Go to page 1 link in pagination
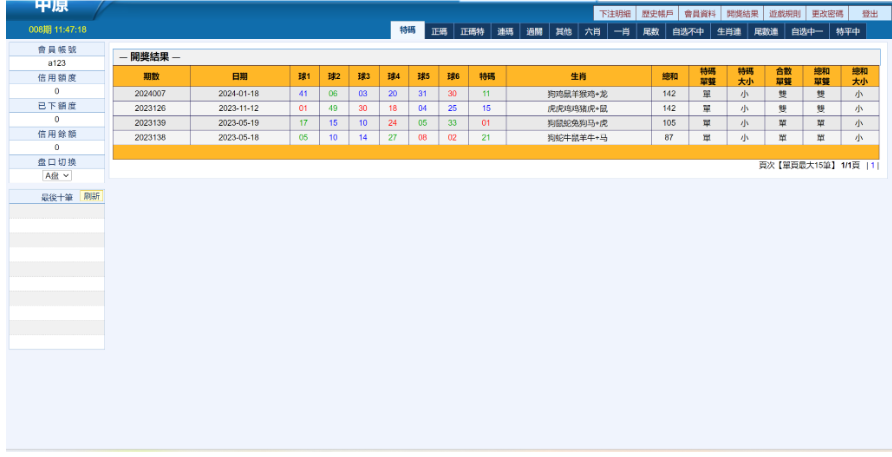The width and height of the screenshot is (892, 457). [873, 165]
